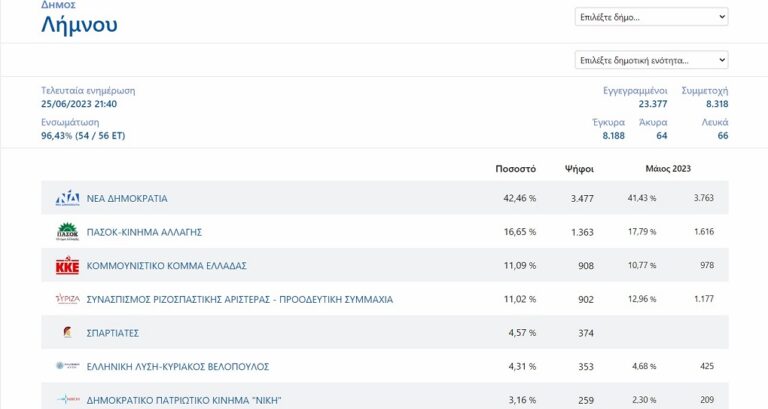The height and width of the screenshot is (409, 768).
Task: Click the 1.363 votes for ΠΑΣΟΚ
Action: tap(582, 232)
